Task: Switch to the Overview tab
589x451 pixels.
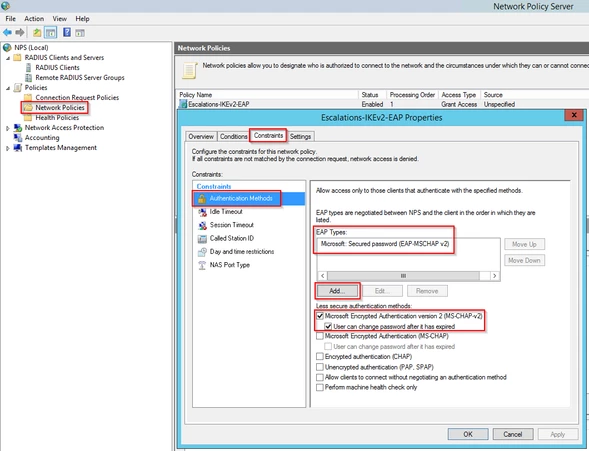Action: (201, 136)
